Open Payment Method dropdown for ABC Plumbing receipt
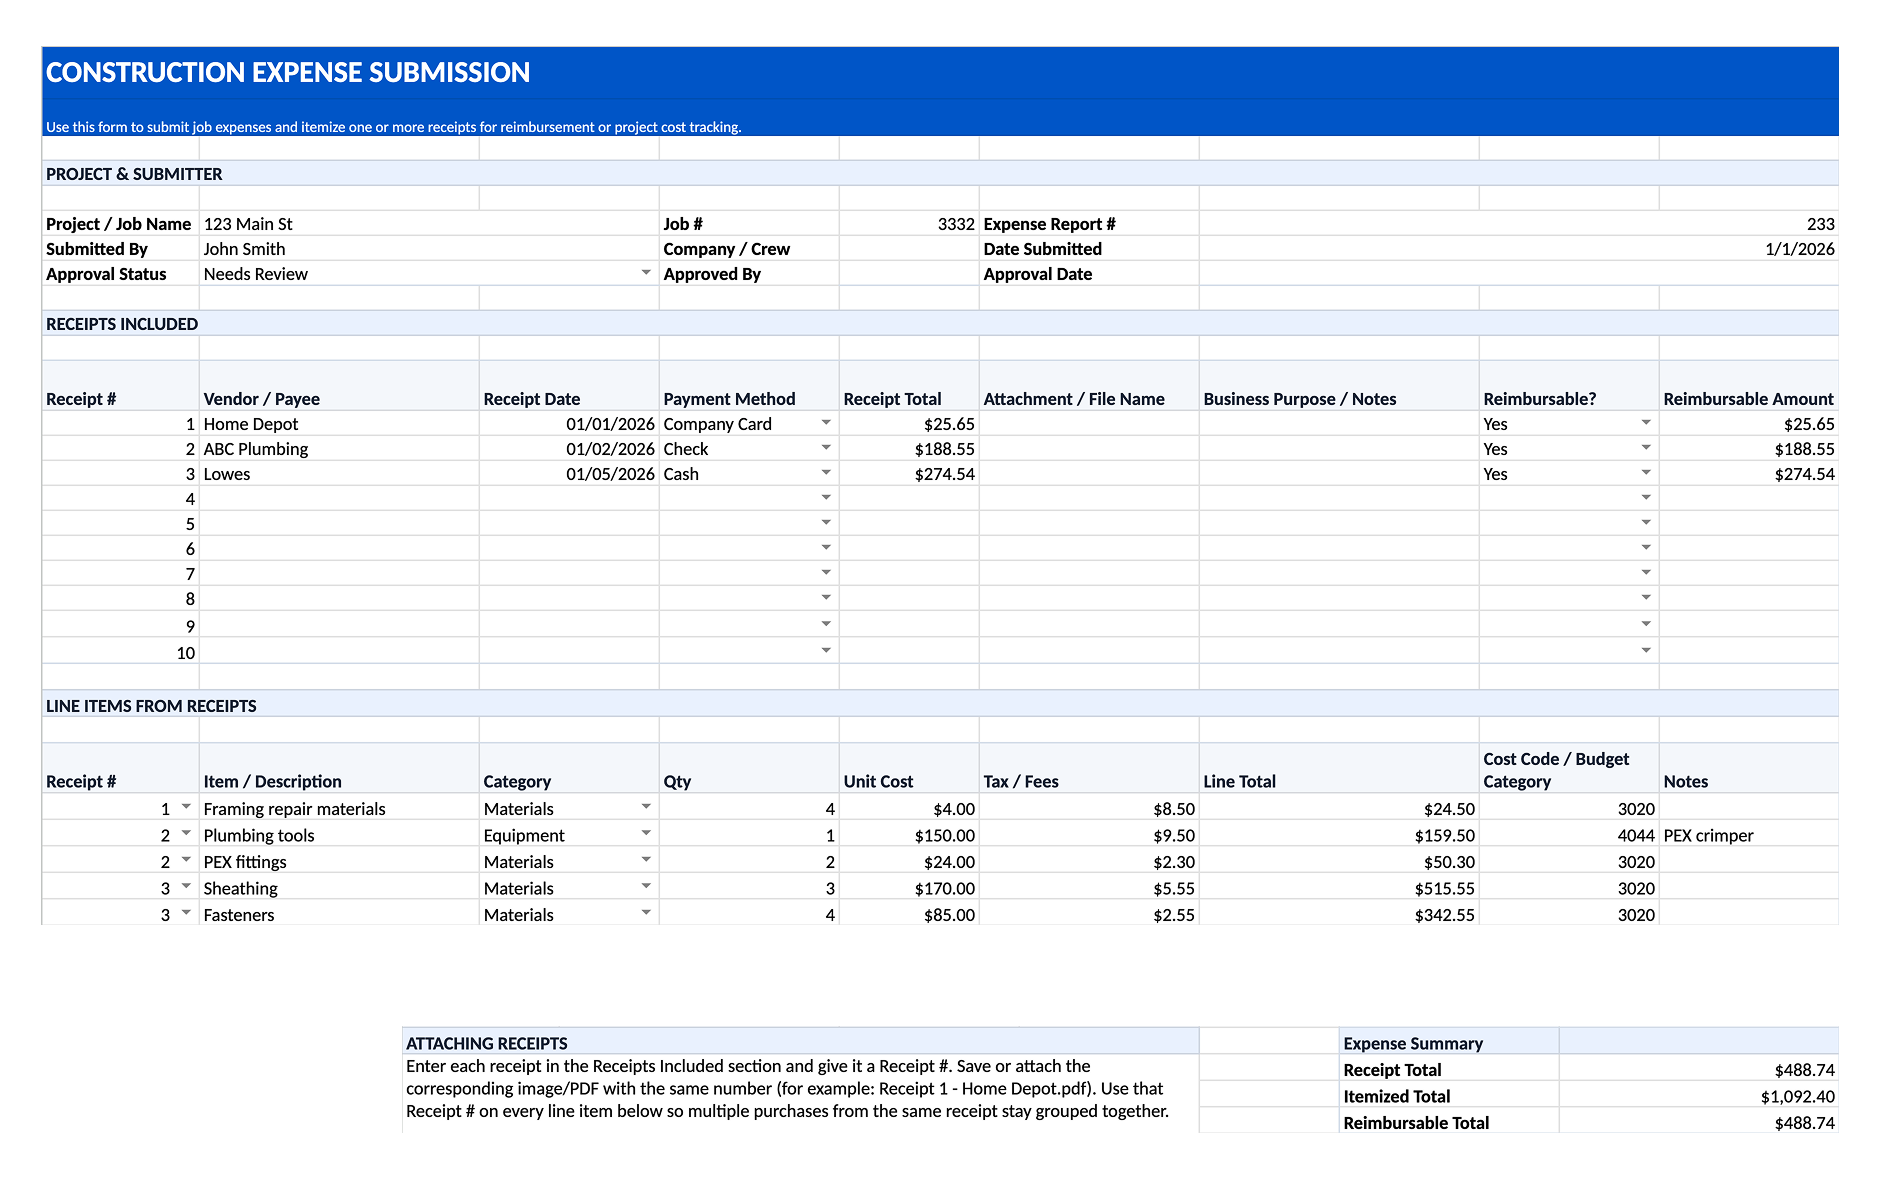The height and width of the screenshot is (1179, 1891). [x=826, y=448]
